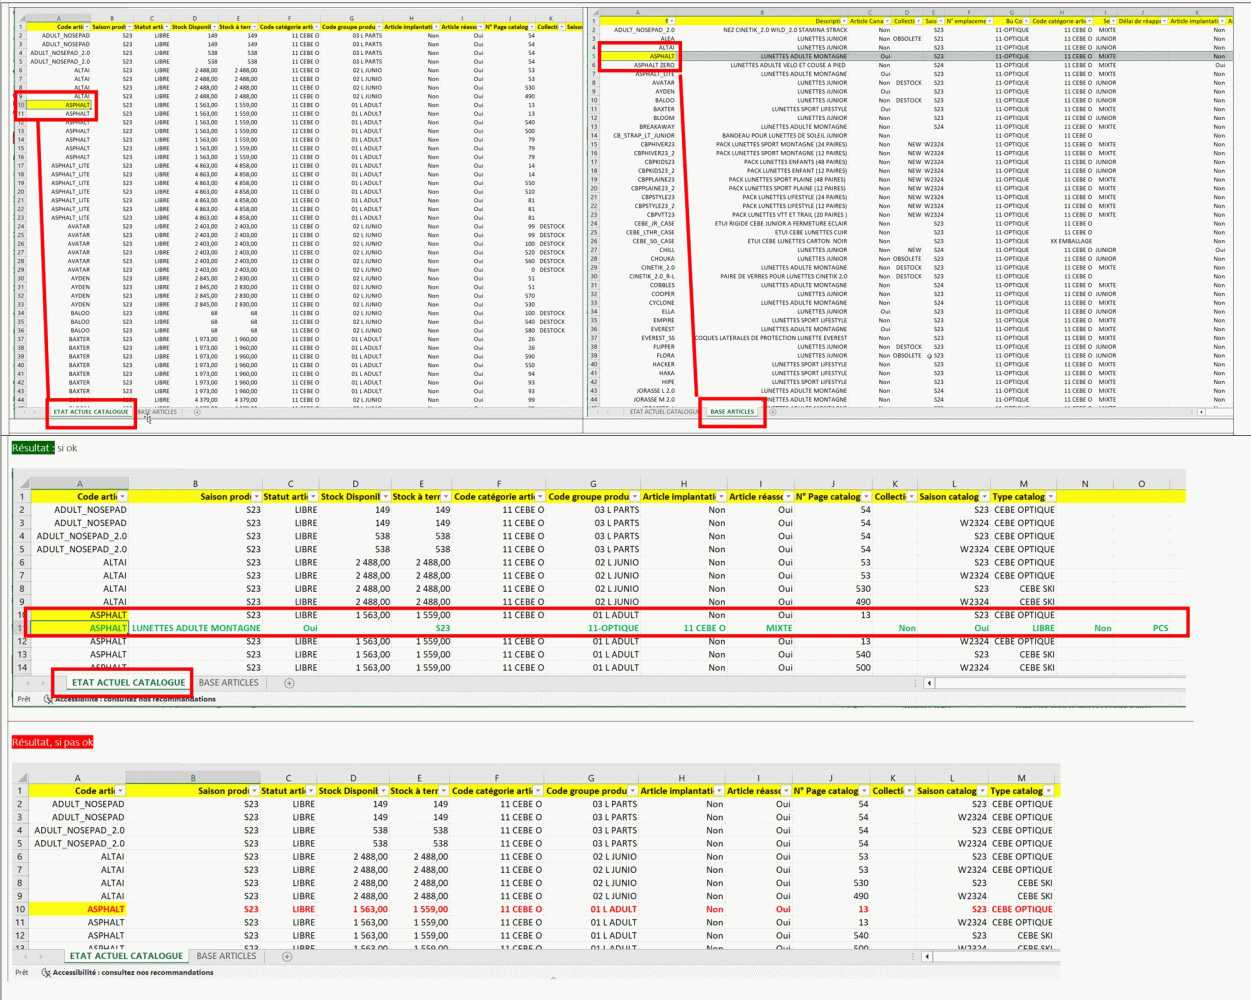Click horizontal scroll left arrow in 'si pas ok' sheet

(x=927, y=957)
